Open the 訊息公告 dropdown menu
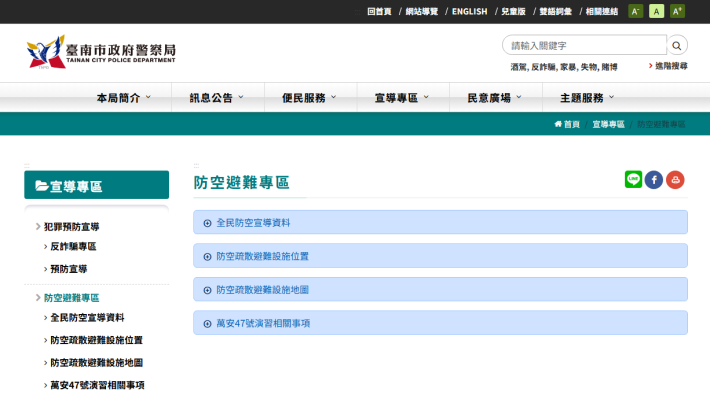This screenshot has width=710, height=399. pyautogui.click(x=216, y=97)
